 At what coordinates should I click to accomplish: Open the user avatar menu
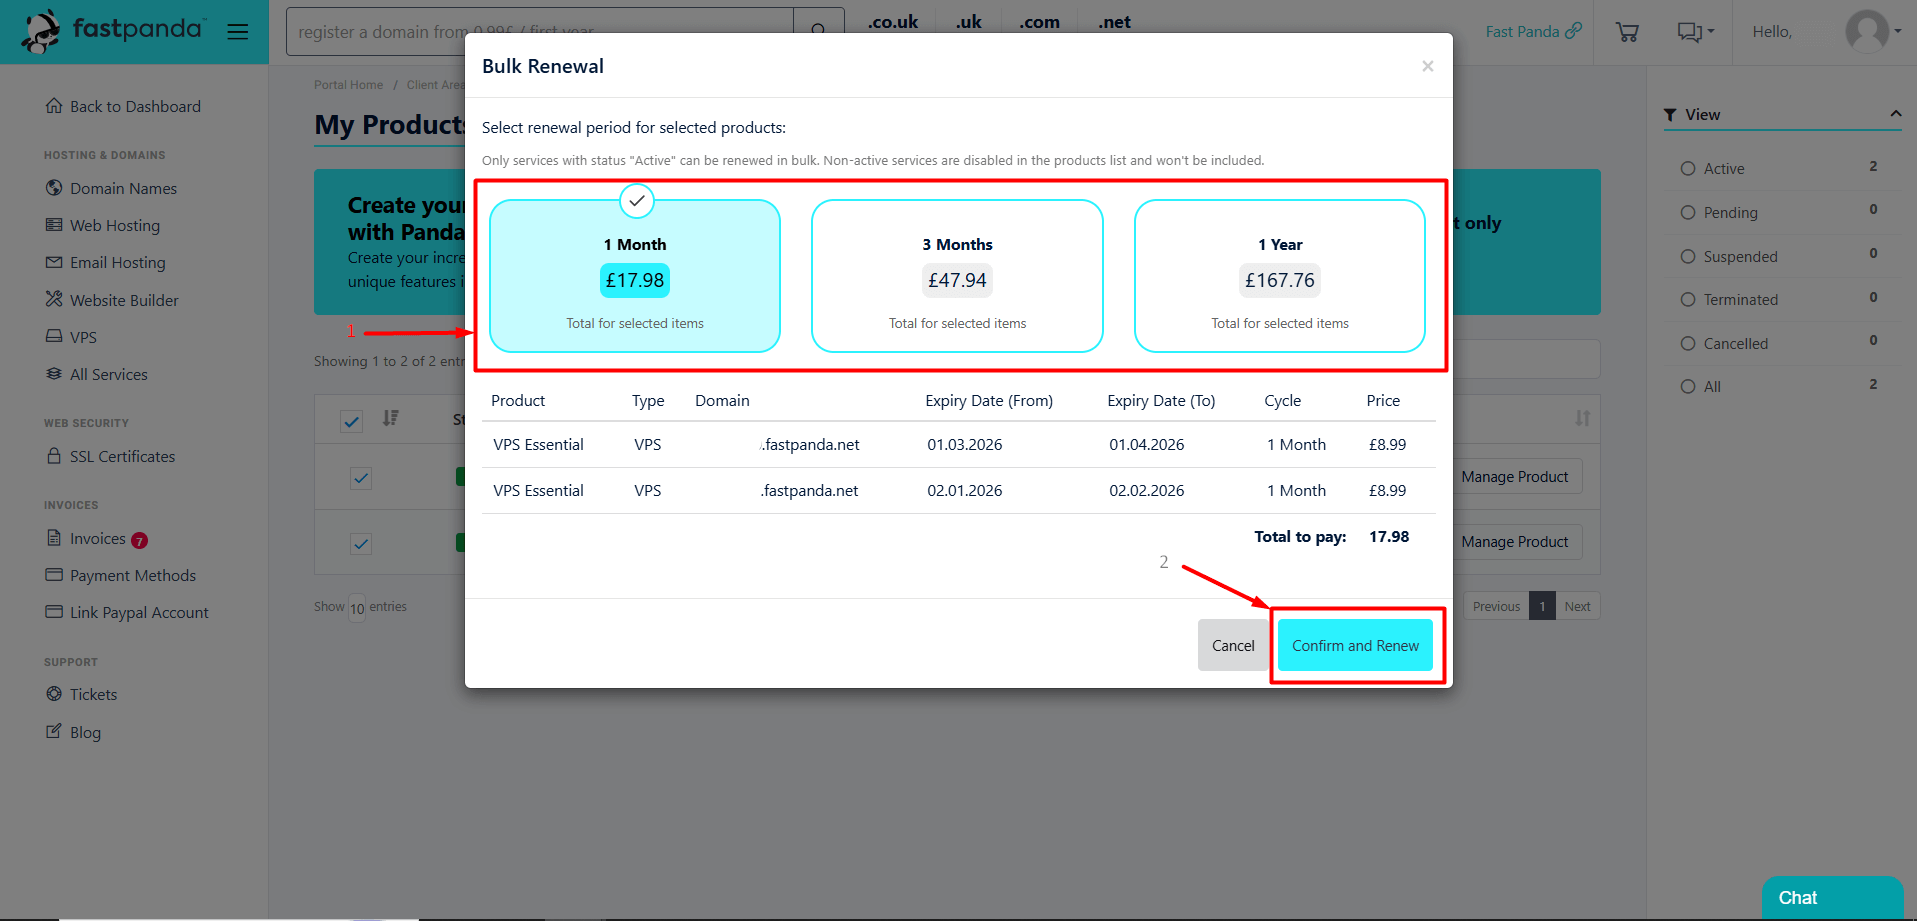1872,31
